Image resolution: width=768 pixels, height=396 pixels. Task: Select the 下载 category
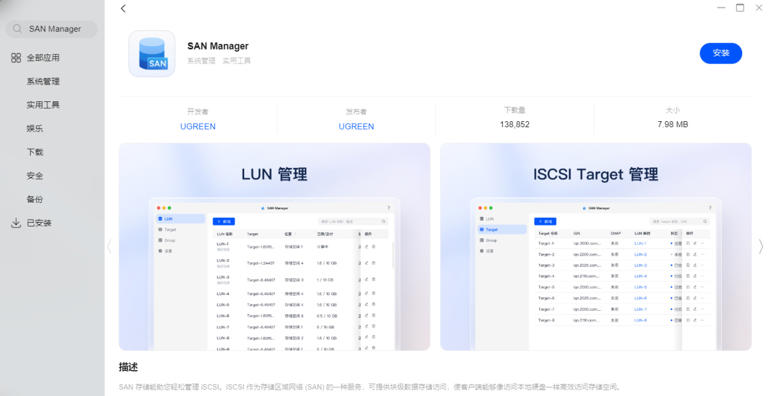(x=35, y=152)
